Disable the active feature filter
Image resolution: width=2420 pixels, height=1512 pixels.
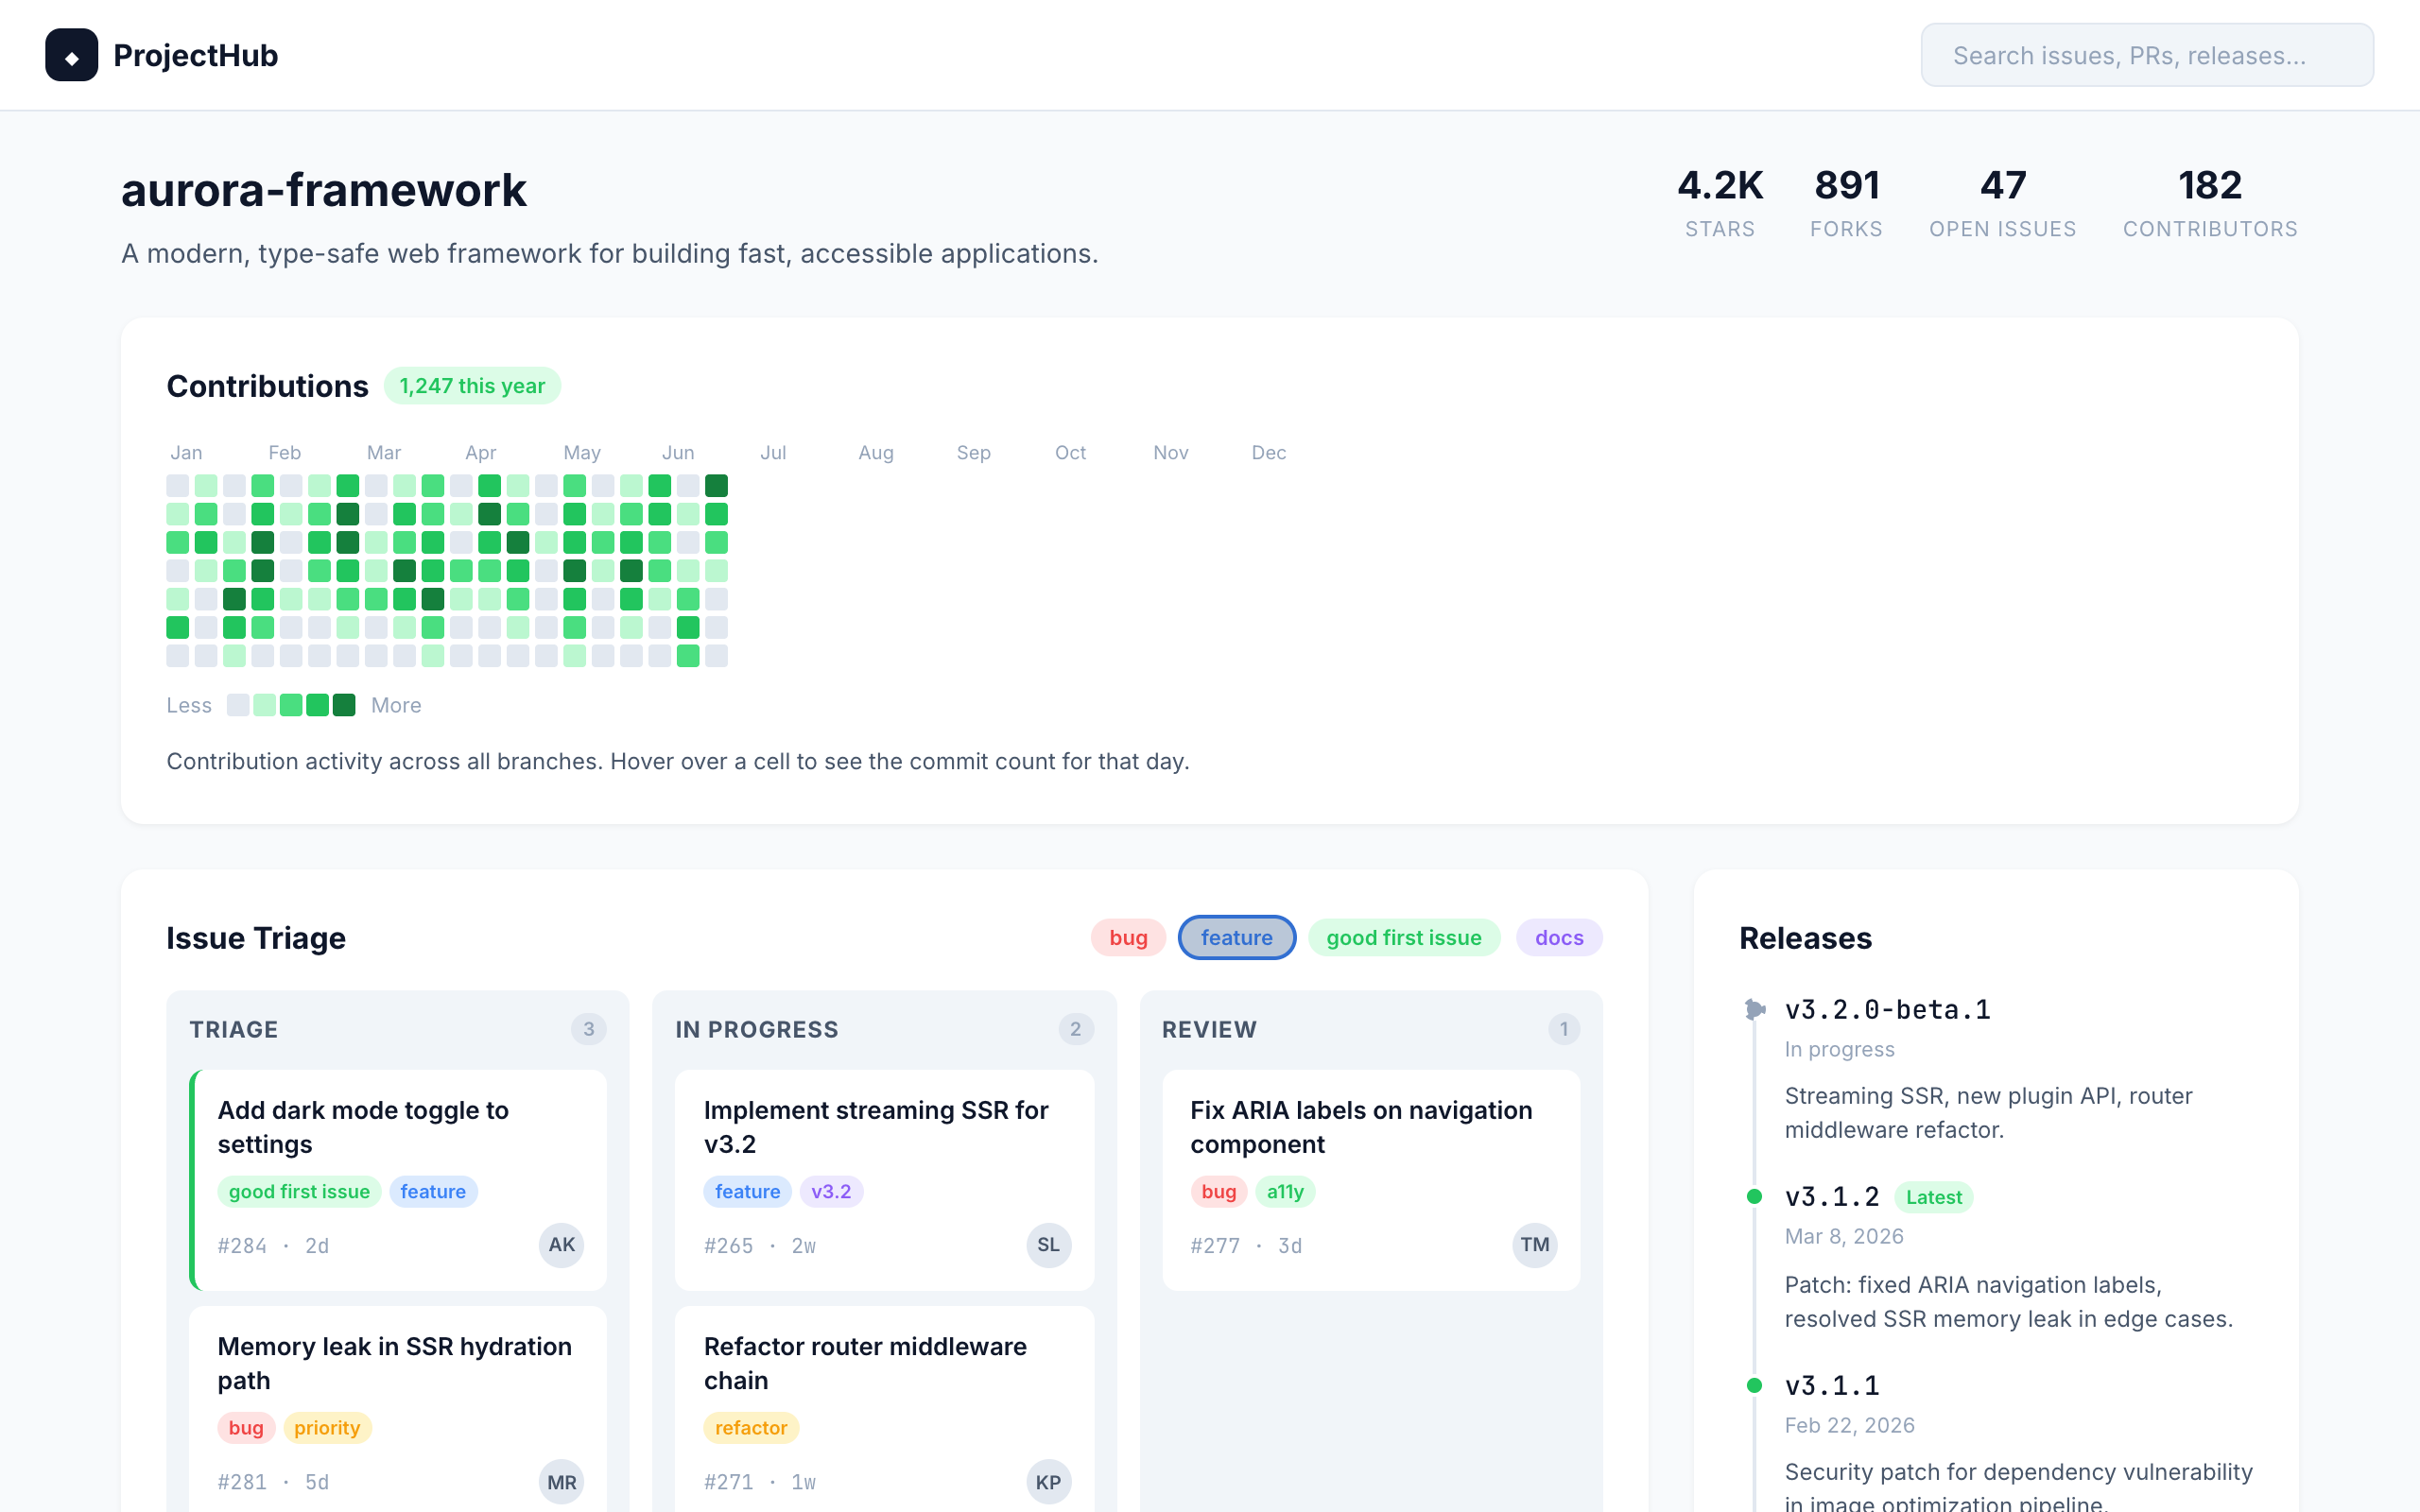1236,937
